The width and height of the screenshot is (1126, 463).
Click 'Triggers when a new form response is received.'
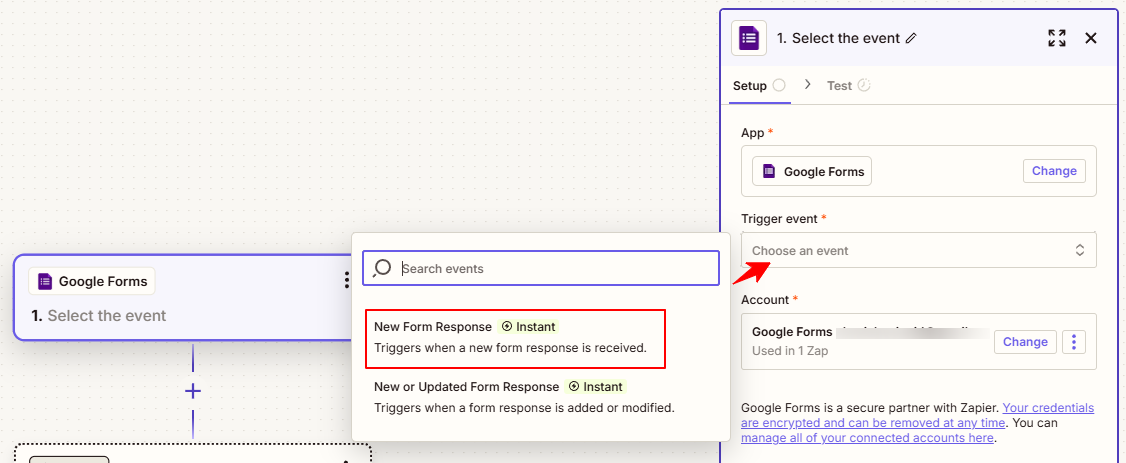[x=511, y=347]
